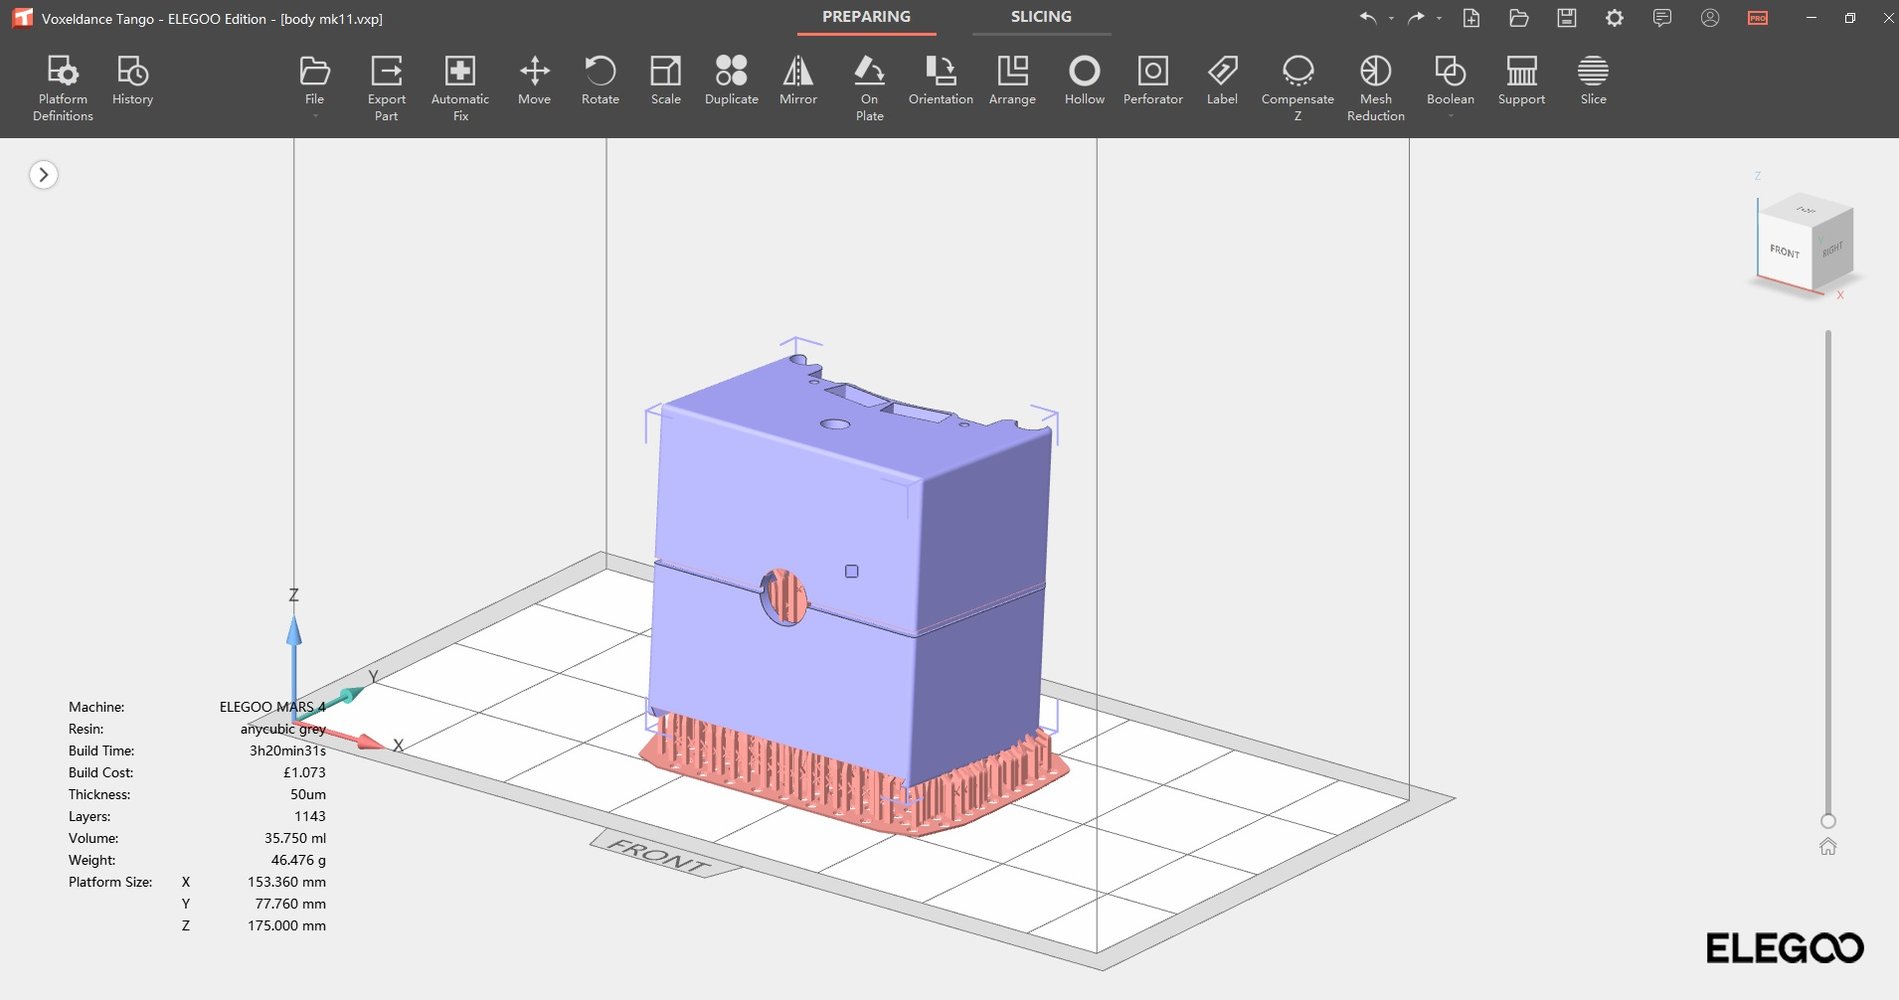Click the volume 35.750 ml value
The image size is (1899, 1000).
tap(295, 838)
